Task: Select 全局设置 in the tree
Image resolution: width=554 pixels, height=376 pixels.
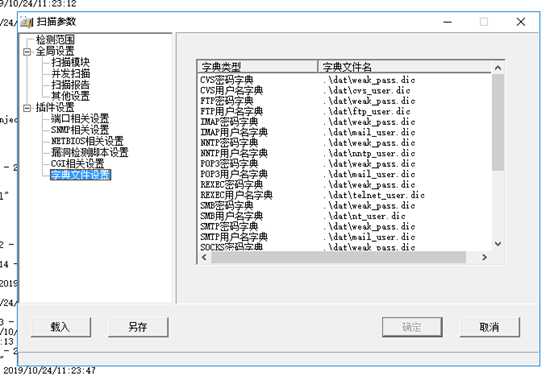Action: point(55,51)
